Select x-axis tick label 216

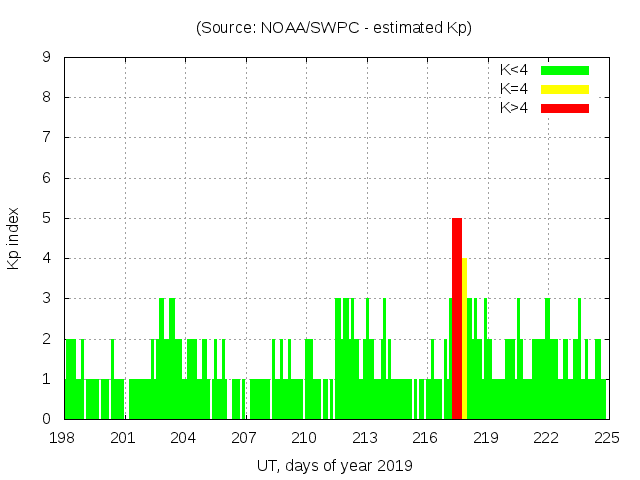point(426,438)
